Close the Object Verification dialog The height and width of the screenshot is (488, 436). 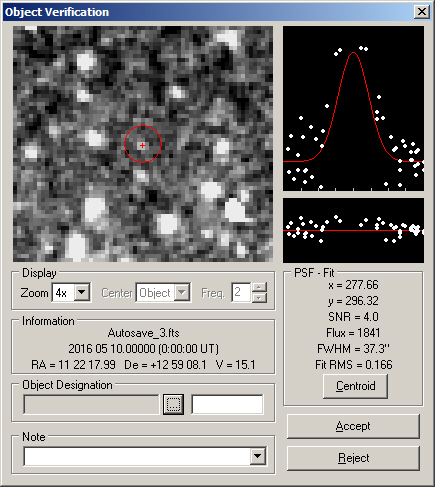point(422,12)
